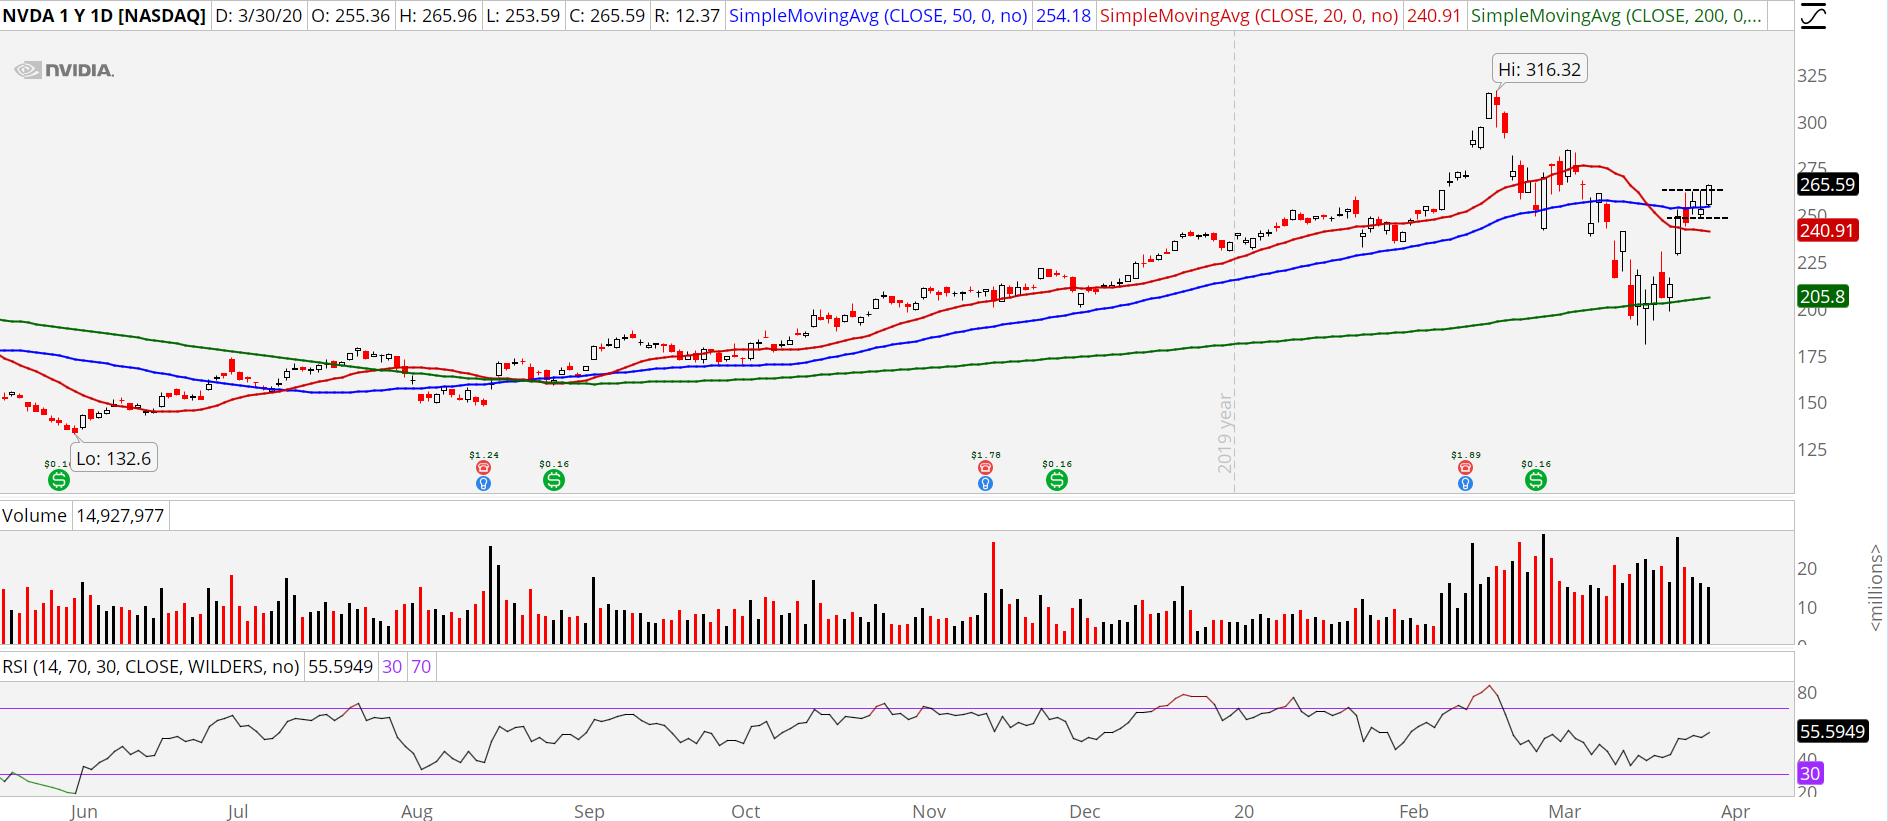Click the 125 price axis label
The width and height of the screenshot is (1888, 821).
(x=1812, y=450)
